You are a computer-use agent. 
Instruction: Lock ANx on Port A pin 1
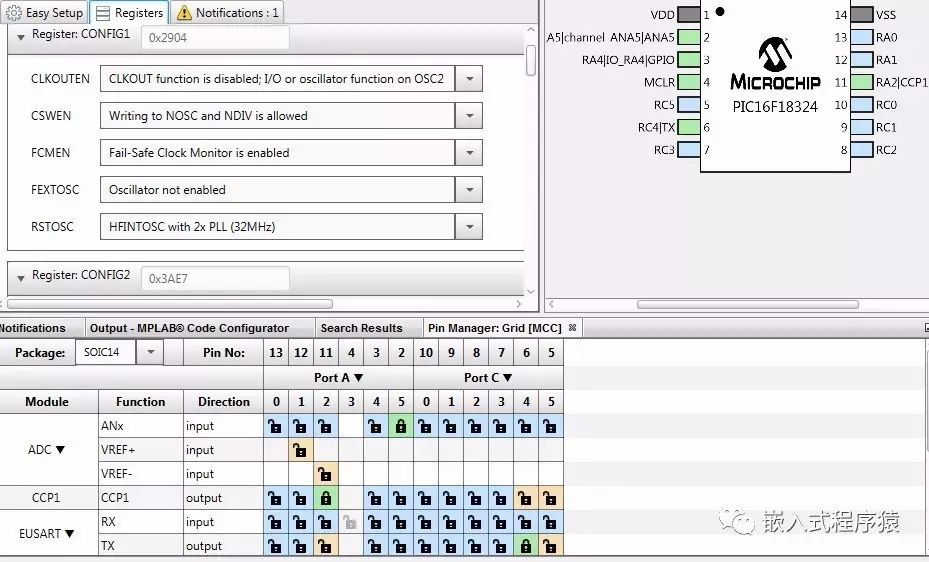300,426
